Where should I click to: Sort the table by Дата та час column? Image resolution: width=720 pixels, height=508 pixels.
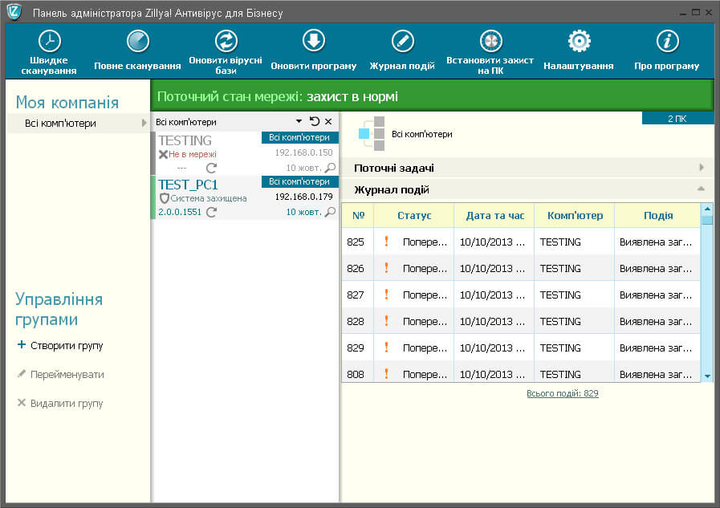[494, 215]
